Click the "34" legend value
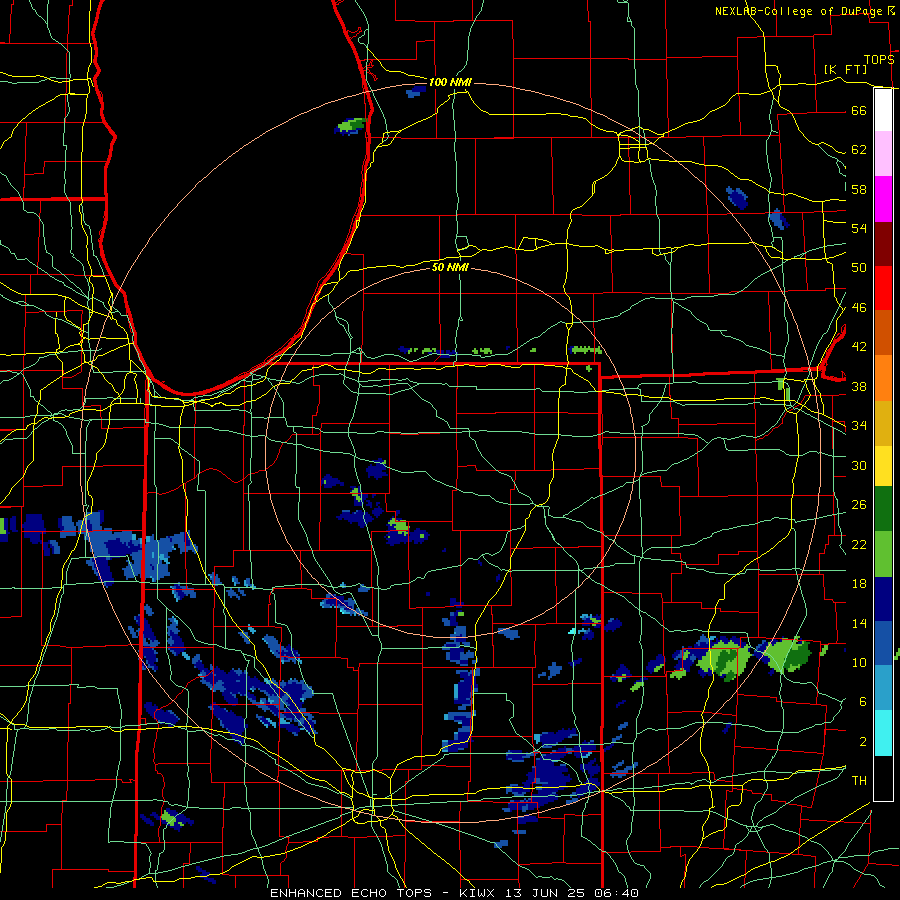Image resolution: width=900 pixels, height=900 pixels. (859, 426)
